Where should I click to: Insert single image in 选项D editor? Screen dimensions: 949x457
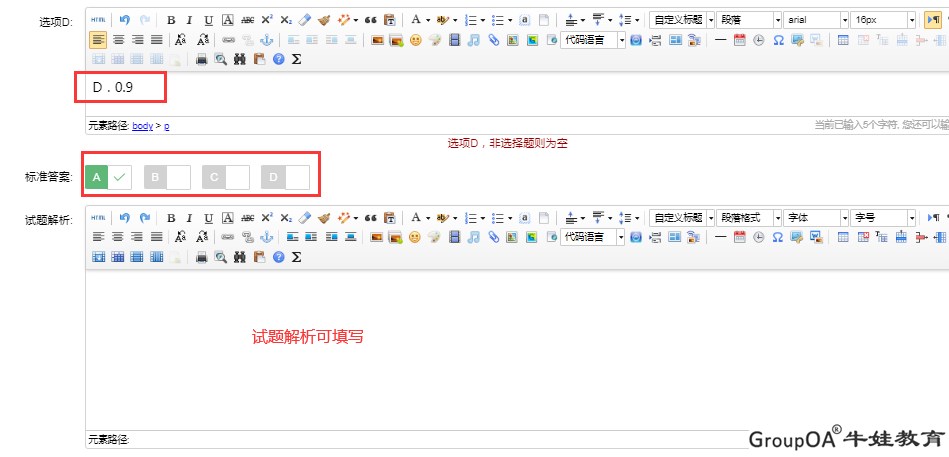point(377,41)
